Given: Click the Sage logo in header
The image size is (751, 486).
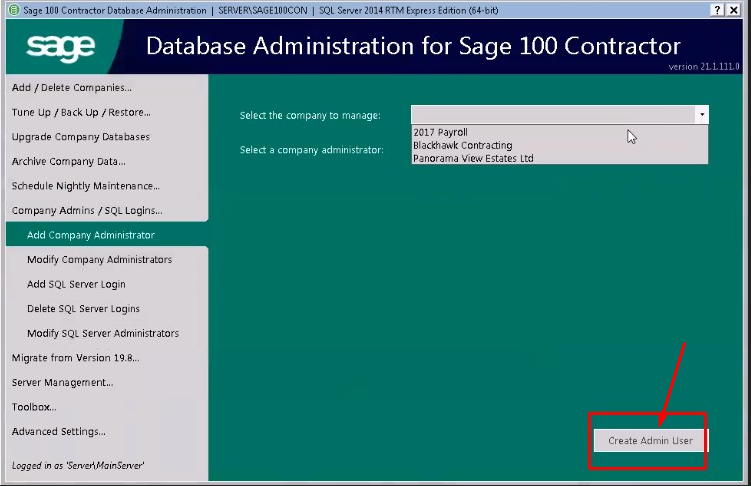Looking at the screenshot, I should pyautogui.click(x=61, y=47).
